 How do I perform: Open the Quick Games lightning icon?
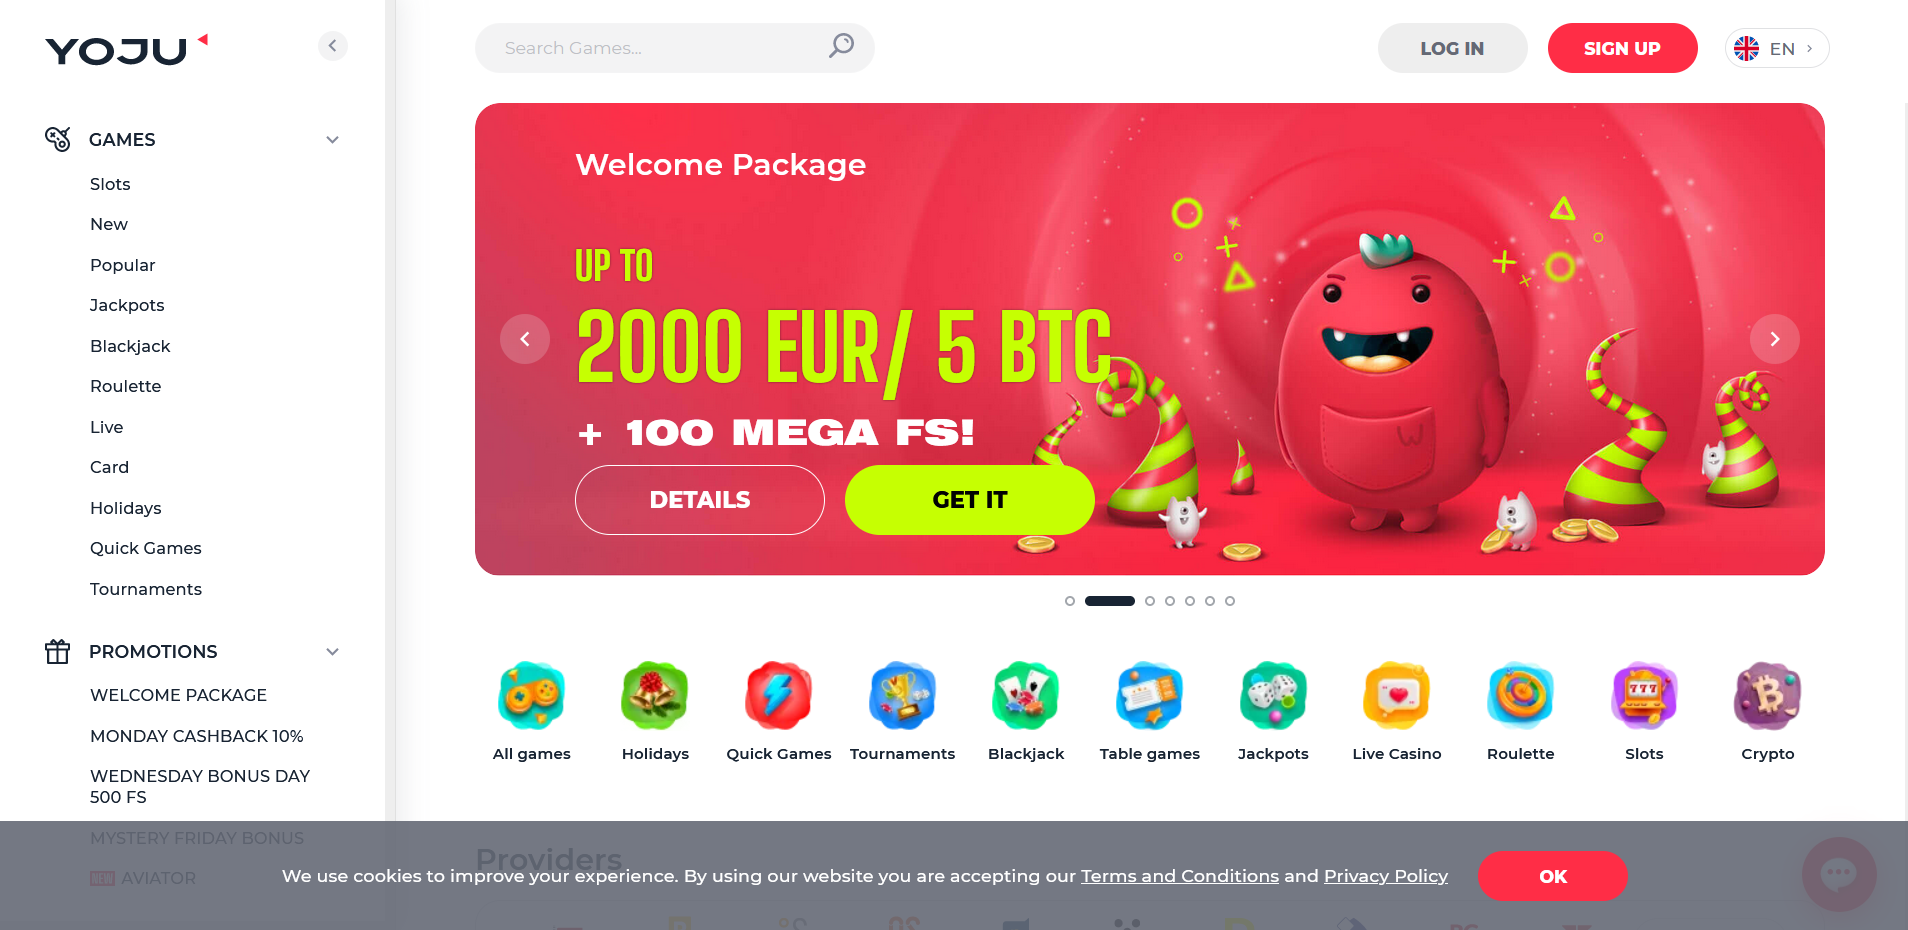click(778, 695)
